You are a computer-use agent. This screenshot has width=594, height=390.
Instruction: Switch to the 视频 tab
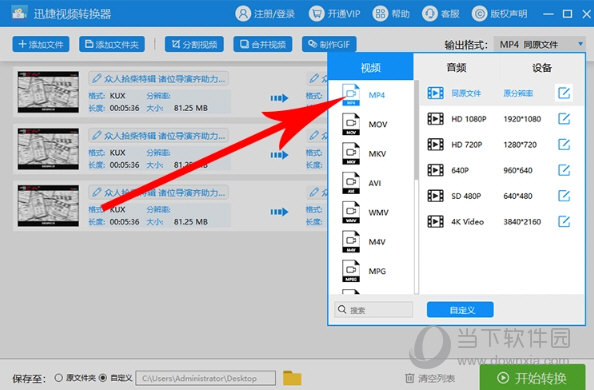point(370,67)
